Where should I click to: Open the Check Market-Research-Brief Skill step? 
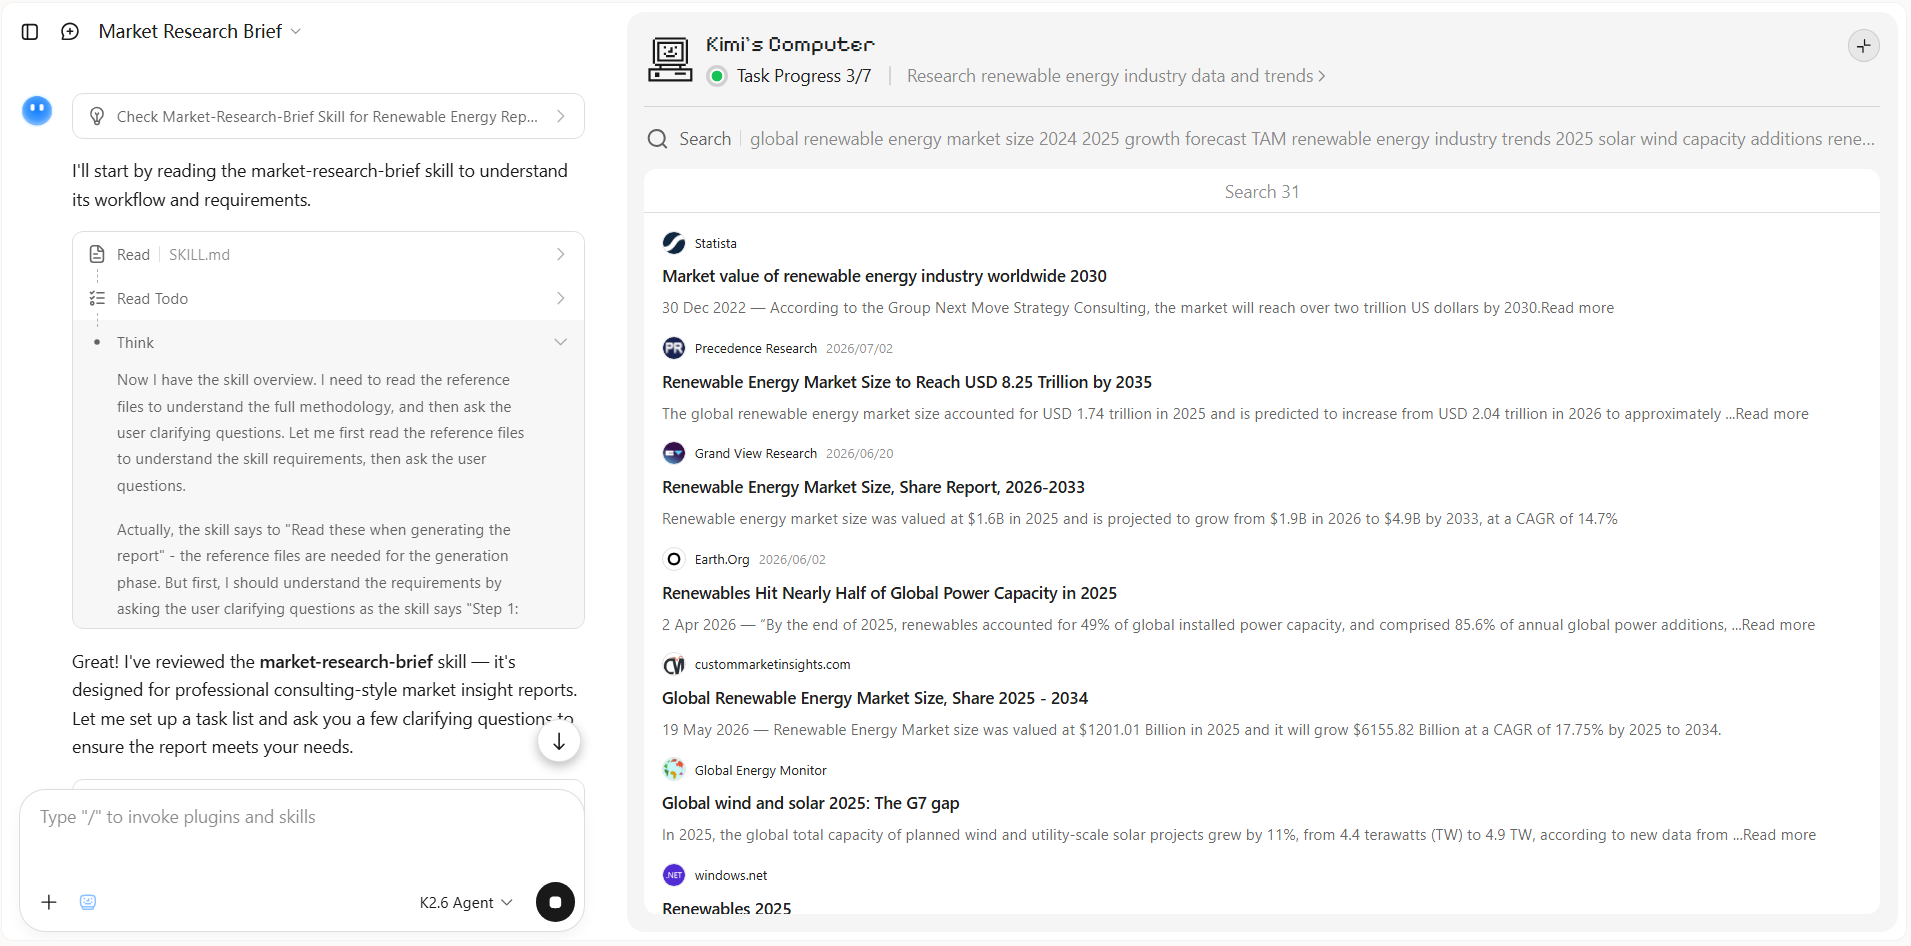(328, 117)
